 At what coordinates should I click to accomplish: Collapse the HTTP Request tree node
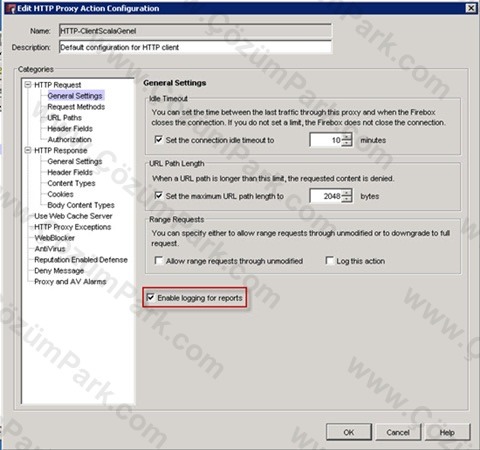click(x=28, y=85)
